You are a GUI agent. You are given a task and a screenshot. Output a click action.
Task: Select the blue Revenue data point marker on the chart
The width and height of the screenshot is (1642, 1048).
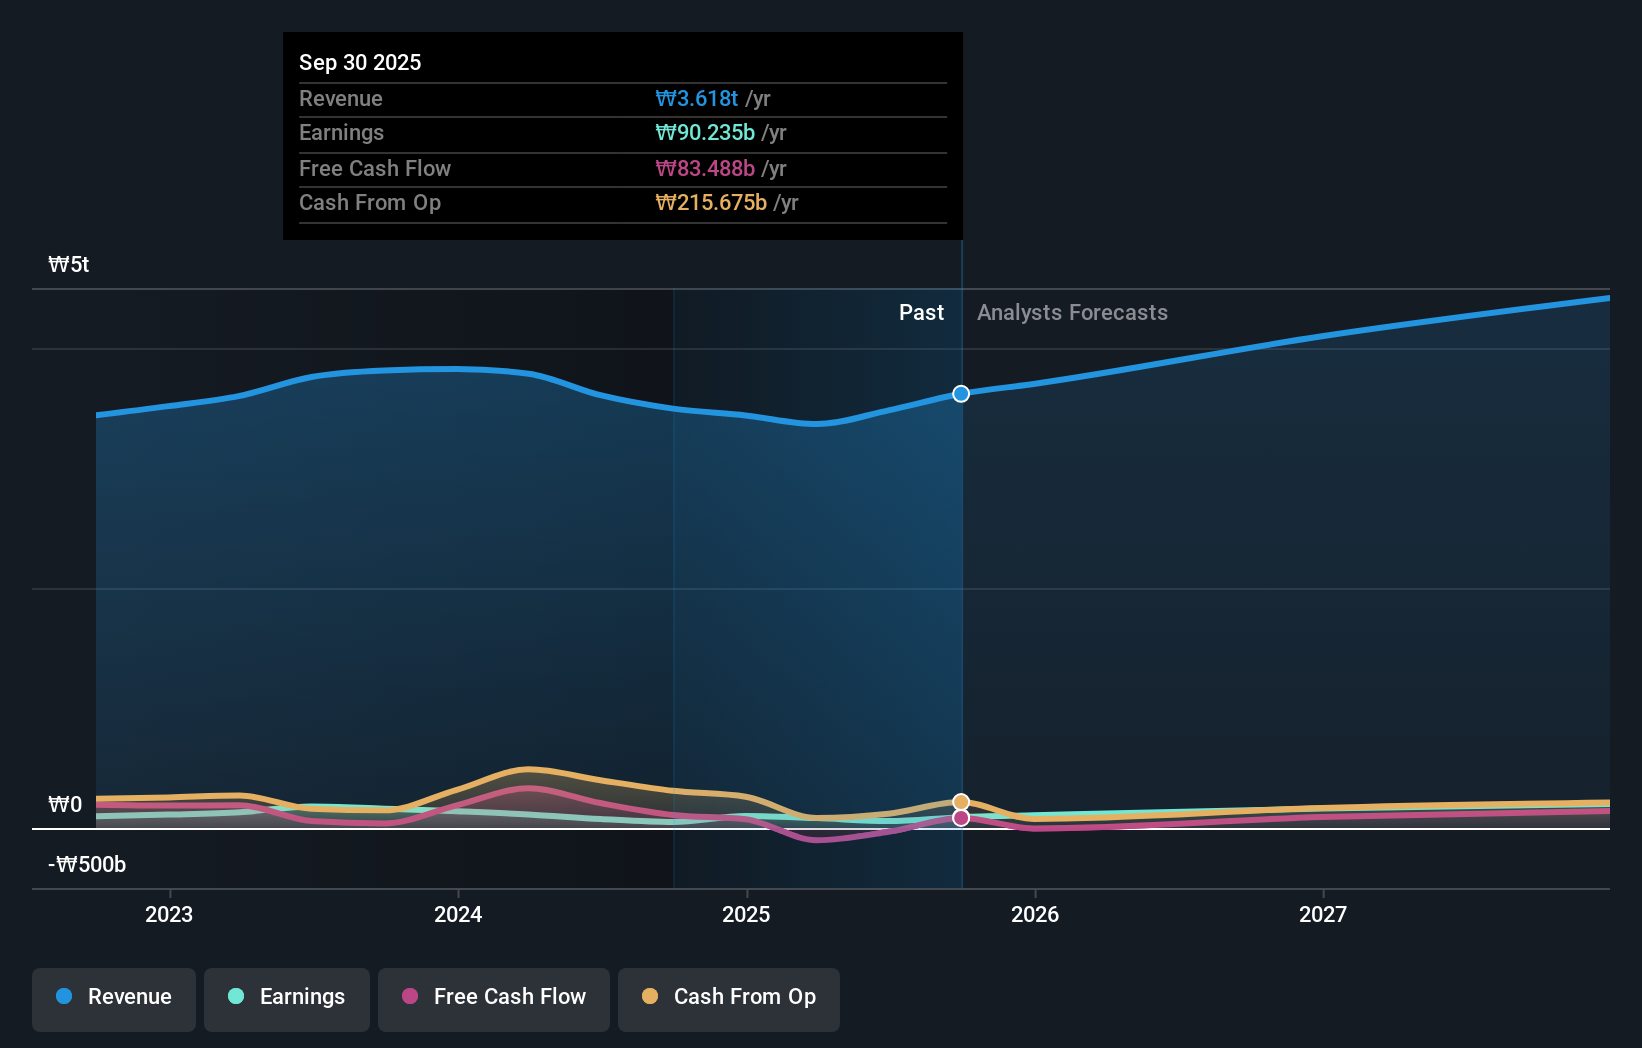(x=960, y=393)
